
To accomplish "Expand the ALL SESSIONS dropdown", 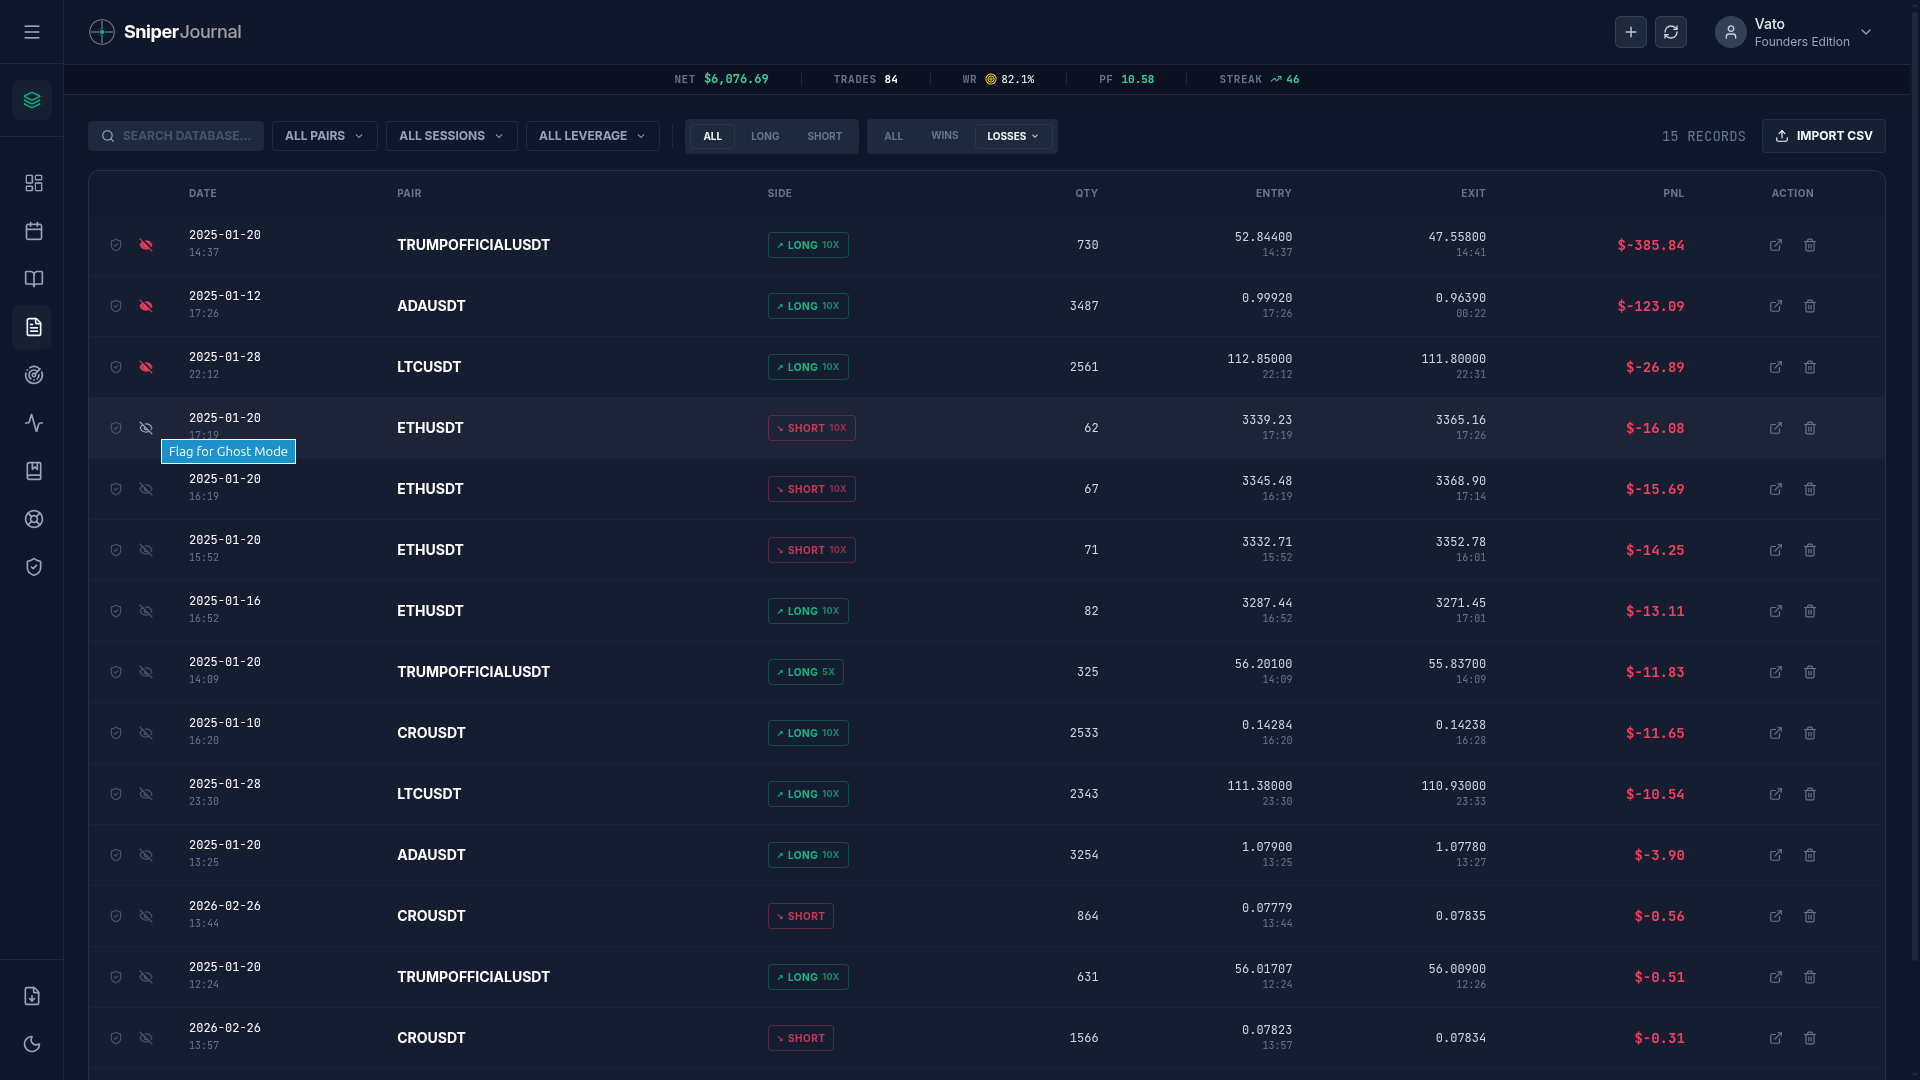I will (452, 136).
